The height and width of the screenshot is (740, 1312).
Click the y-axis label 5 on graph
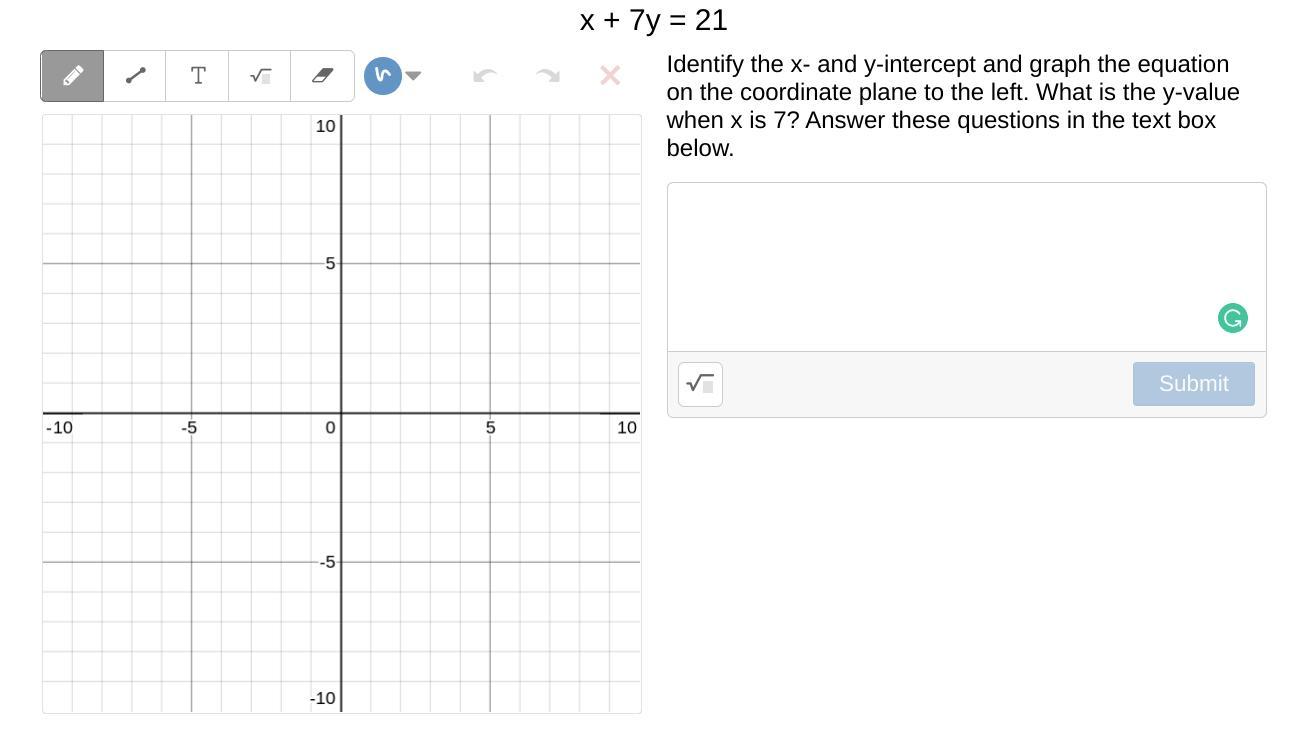point(329,264)
